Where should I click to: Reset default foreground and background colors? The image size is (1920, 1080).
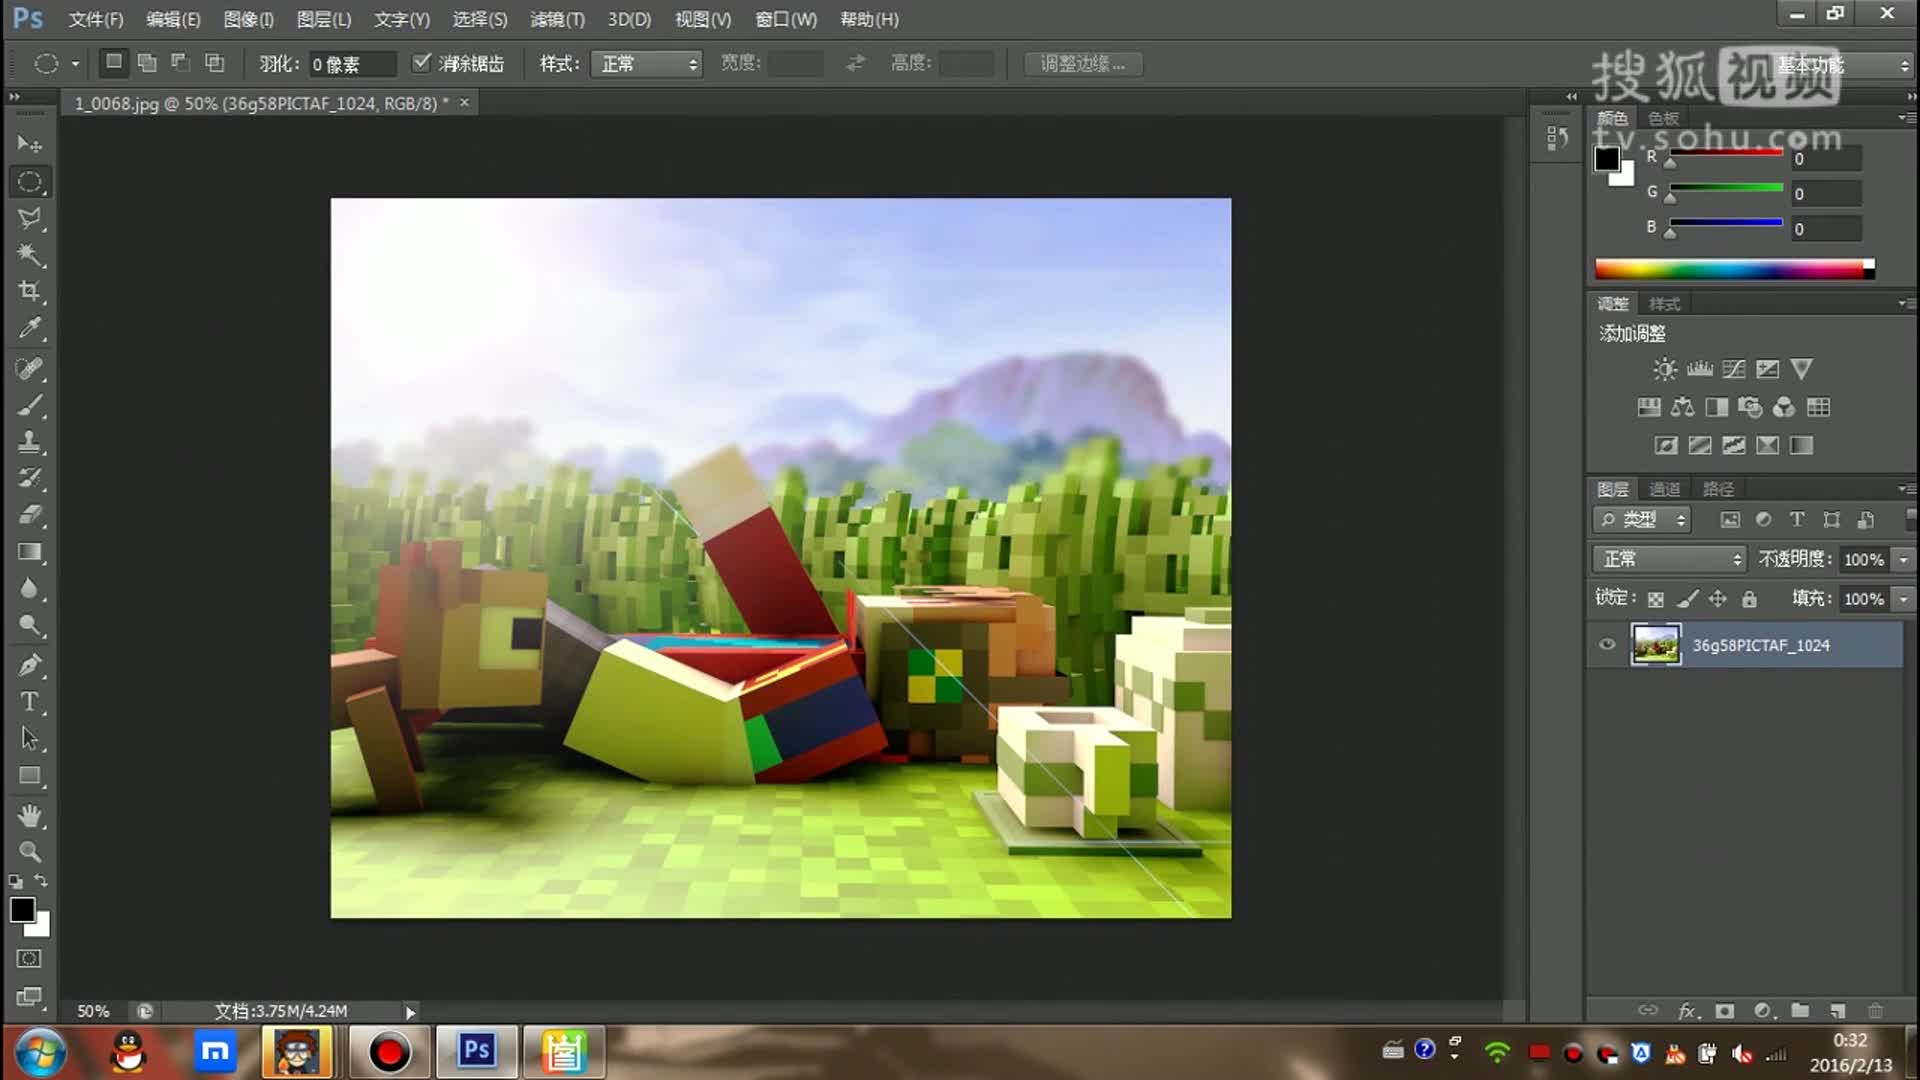15,882
